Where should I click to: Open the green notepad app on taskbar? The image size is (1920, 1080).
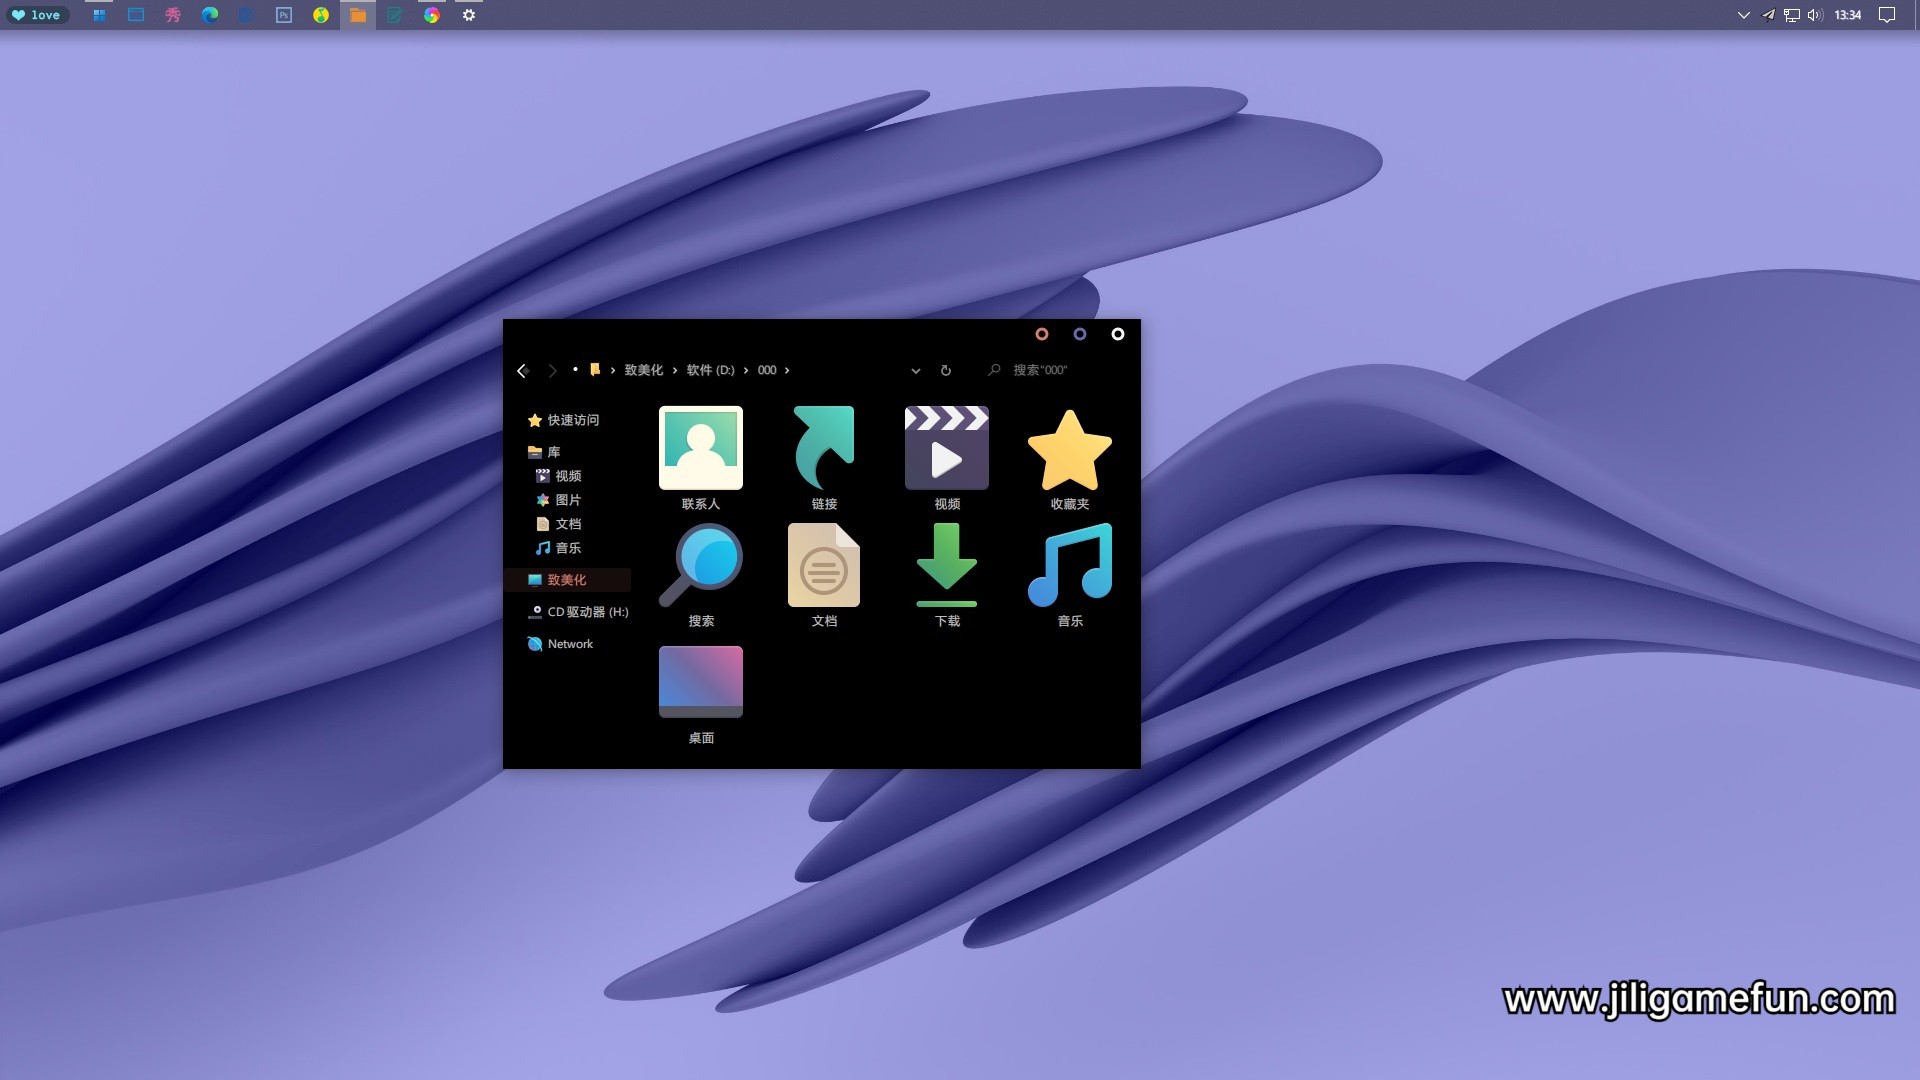pyautogui.click(x=395, y=15)
